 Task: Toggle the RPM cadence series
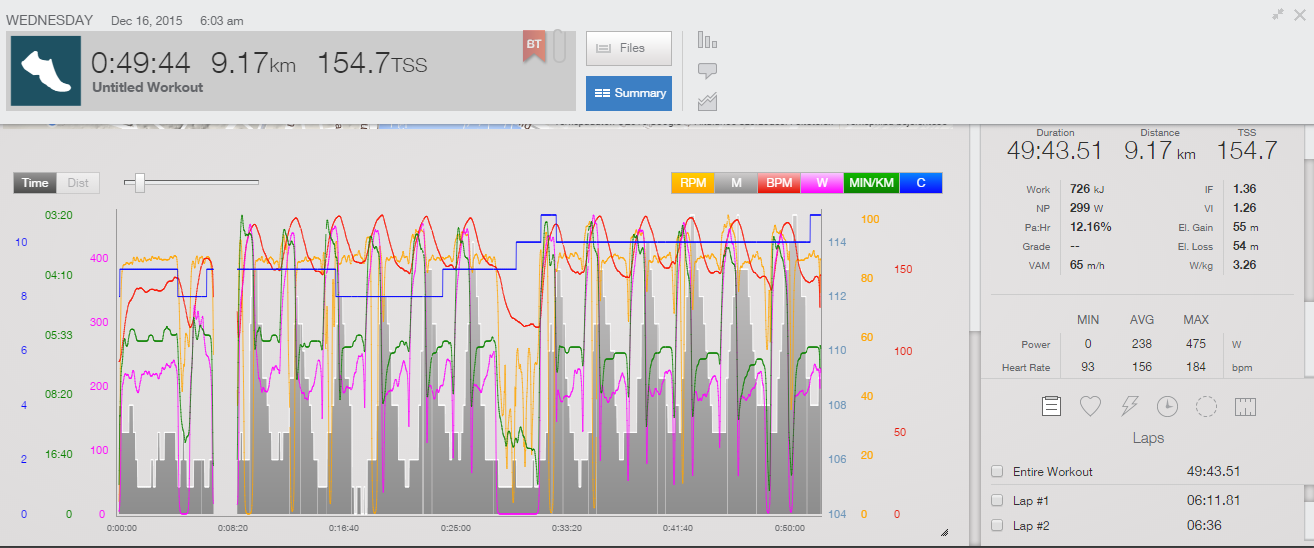tap(693, 183)
